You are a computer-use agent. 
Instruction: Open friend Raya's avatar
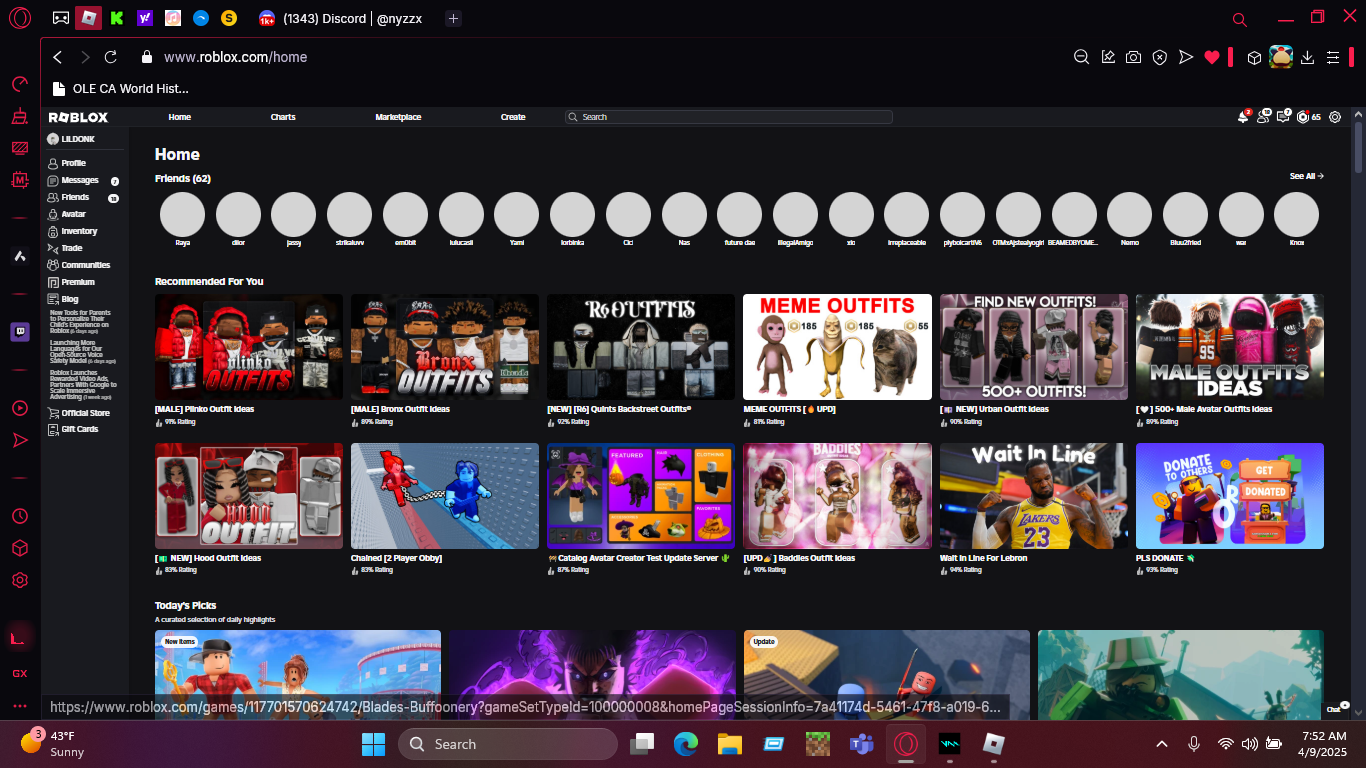[182, 214]
